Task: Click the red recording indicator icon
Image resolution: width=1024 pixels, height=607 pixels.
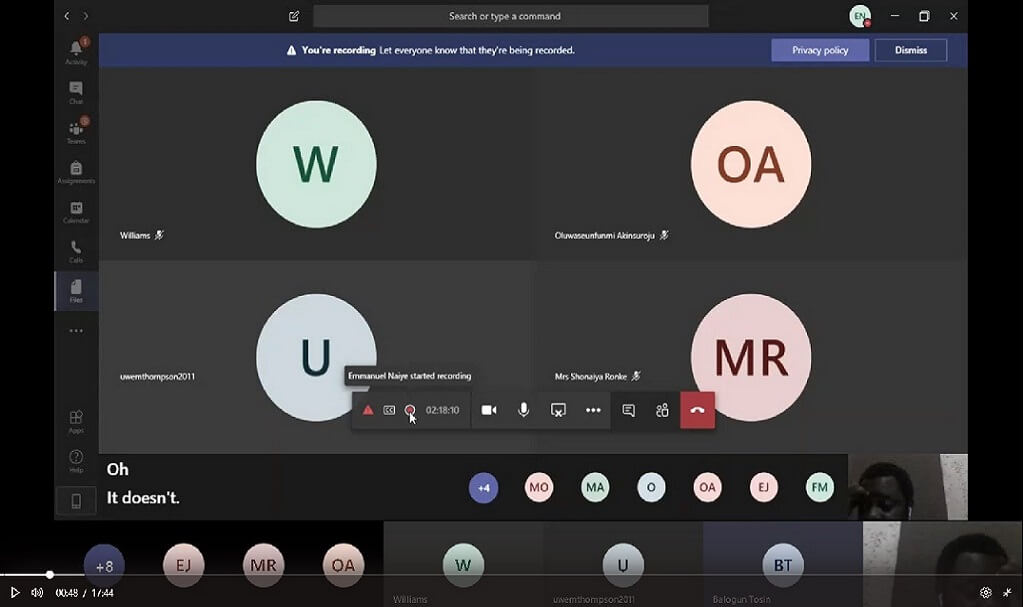Action: coord(409,410)
